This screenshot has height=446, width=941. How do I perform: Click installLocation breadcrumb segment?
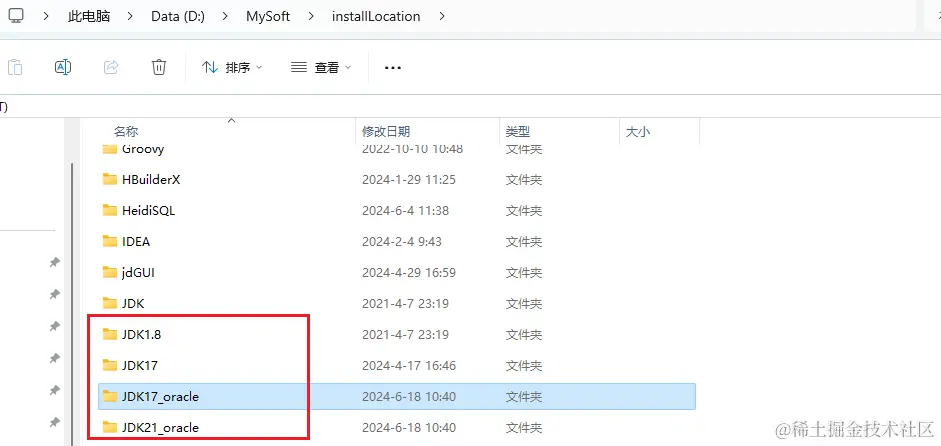tap(376, 16)
